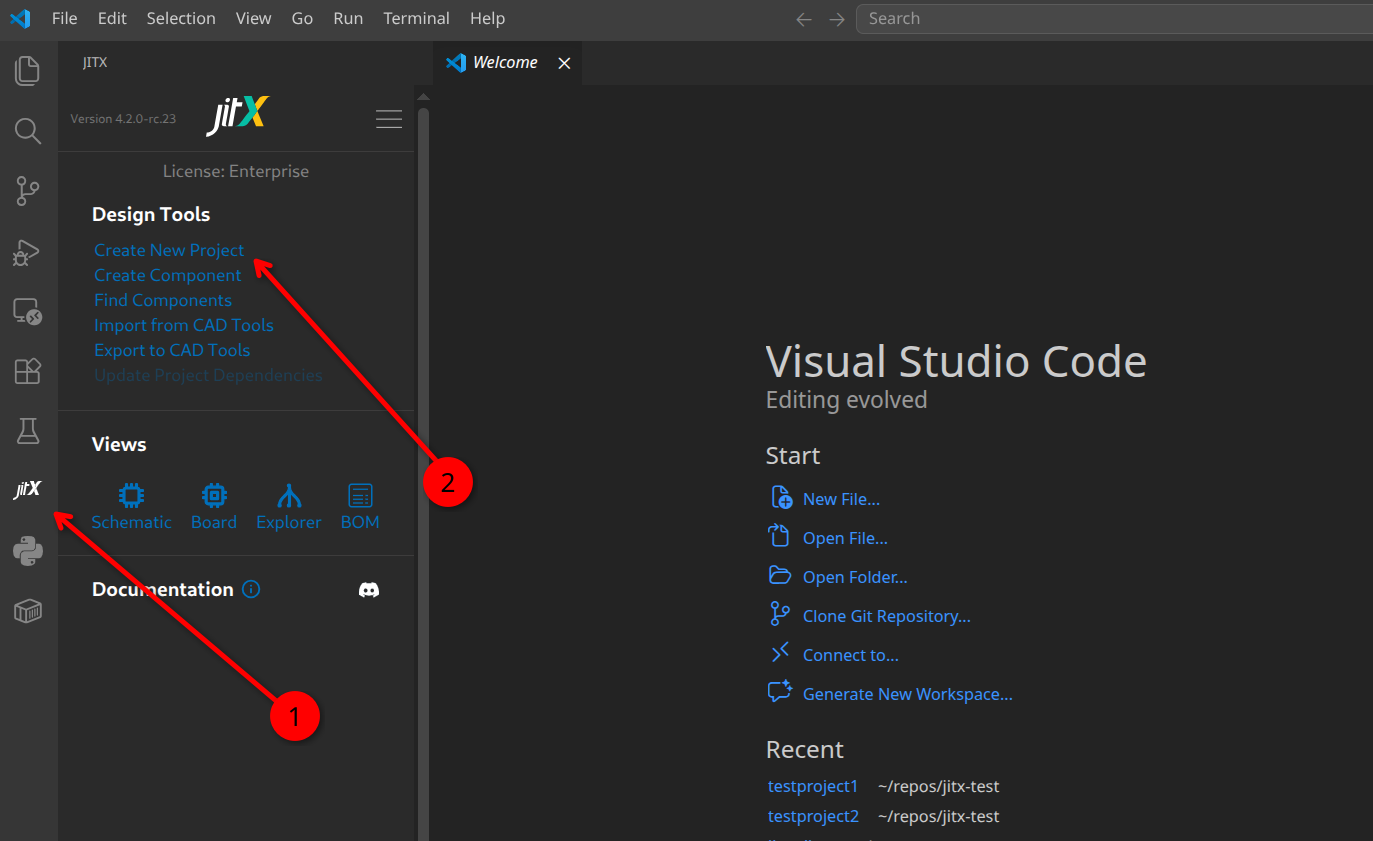Open the Python icon in activity bar
The width and height of the screenshot is (1373, 841).
[28, 551]
